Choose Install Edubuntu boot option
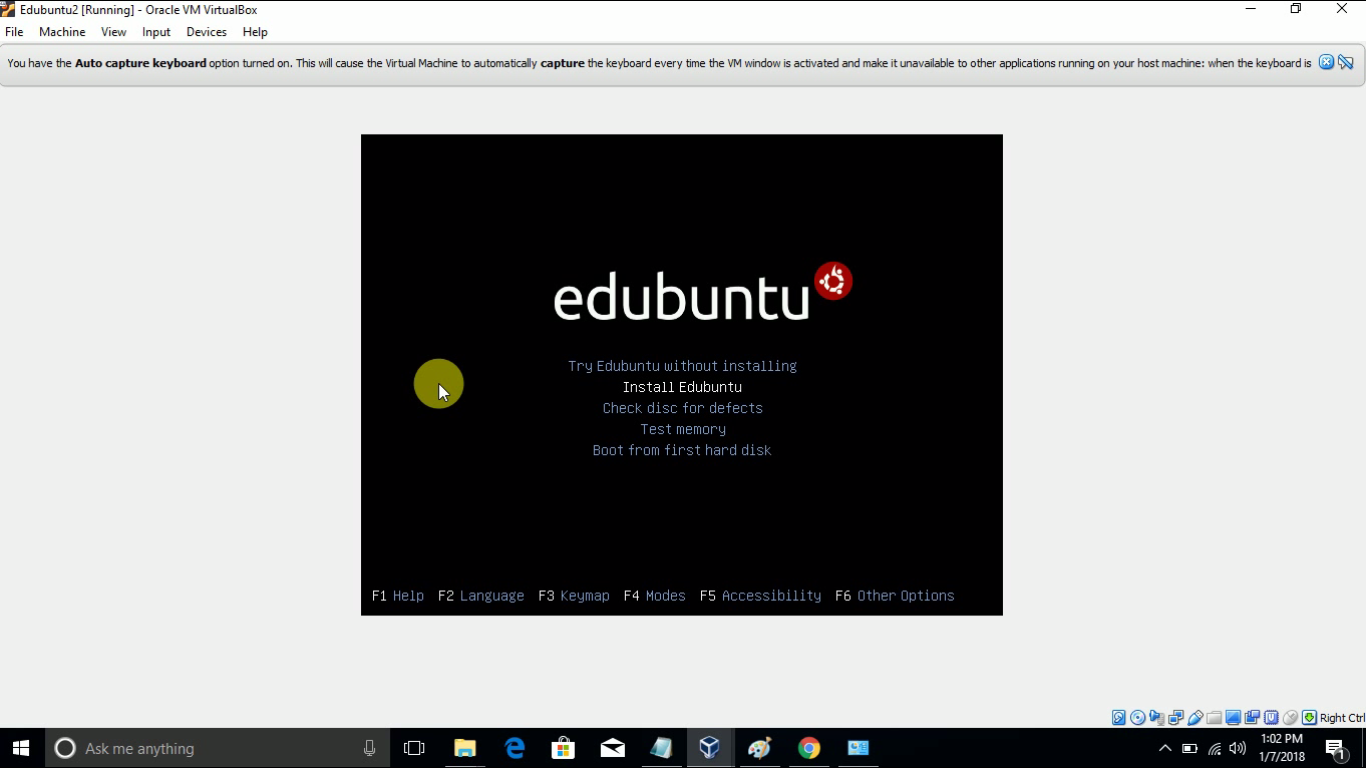 pos(682,387)
